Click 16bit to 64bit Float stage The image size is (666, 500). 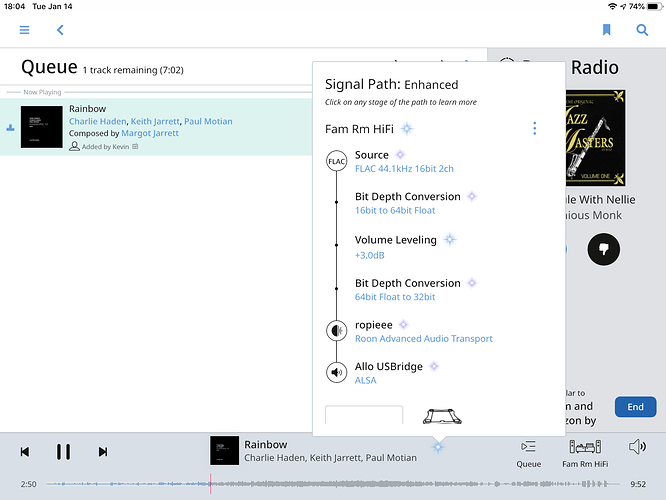coord(395,210)
